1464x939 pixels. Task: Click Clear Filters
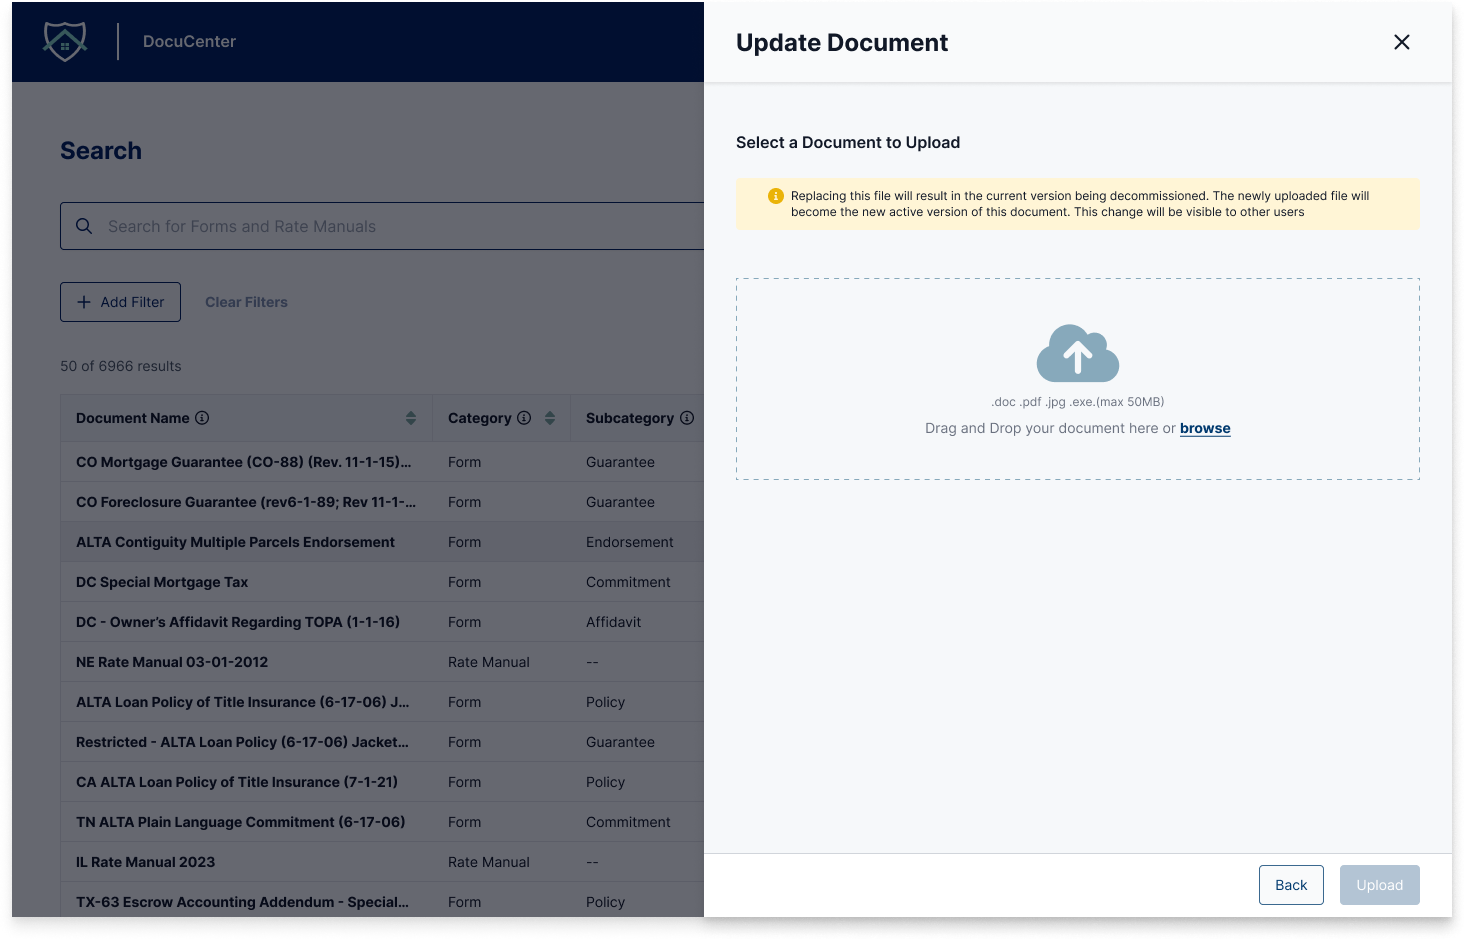[246, 302]
